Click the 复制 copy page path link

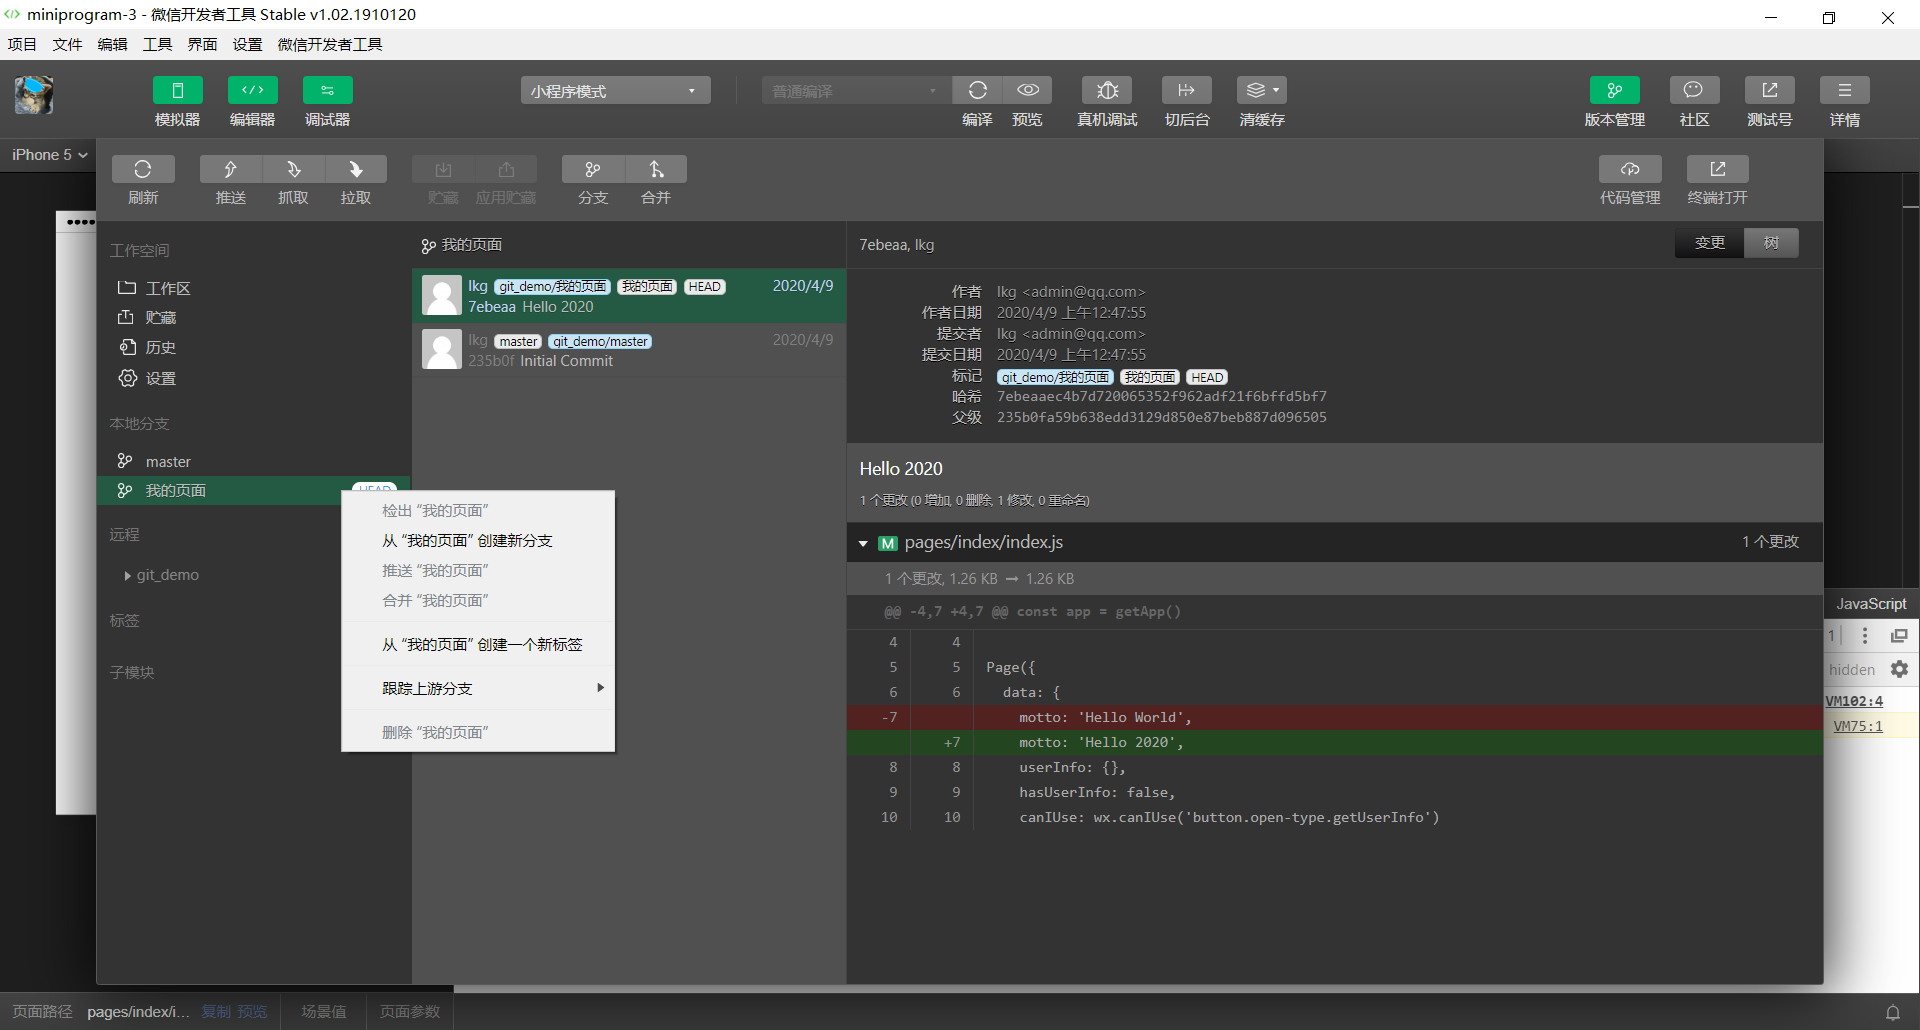coord(216,1012)
